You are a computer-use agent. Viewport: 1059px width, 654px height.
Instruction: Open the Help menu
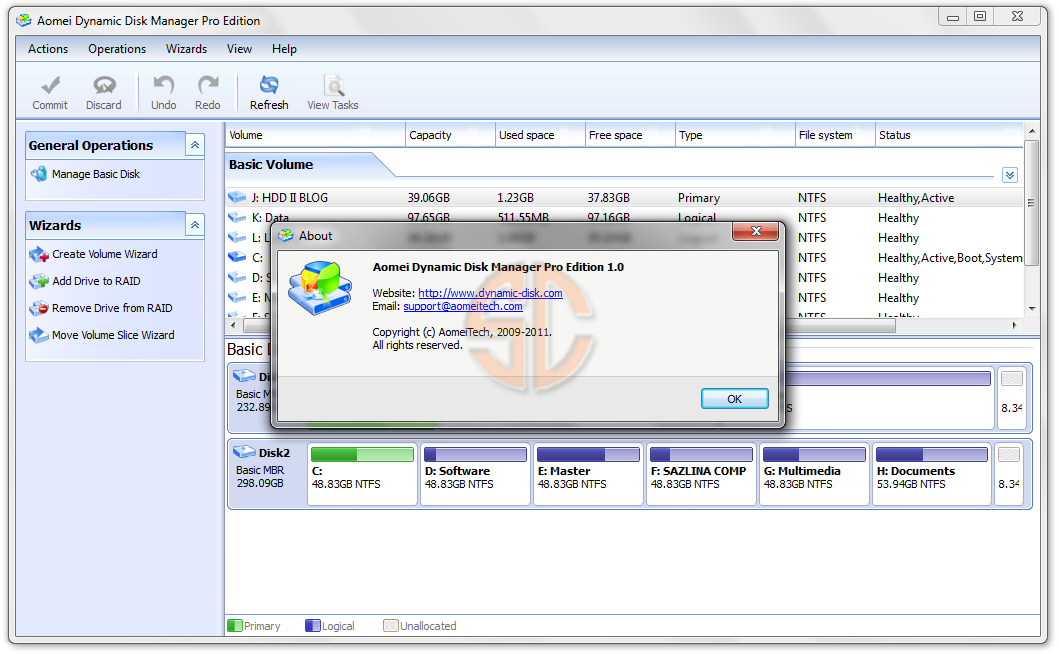click(284, 49)
